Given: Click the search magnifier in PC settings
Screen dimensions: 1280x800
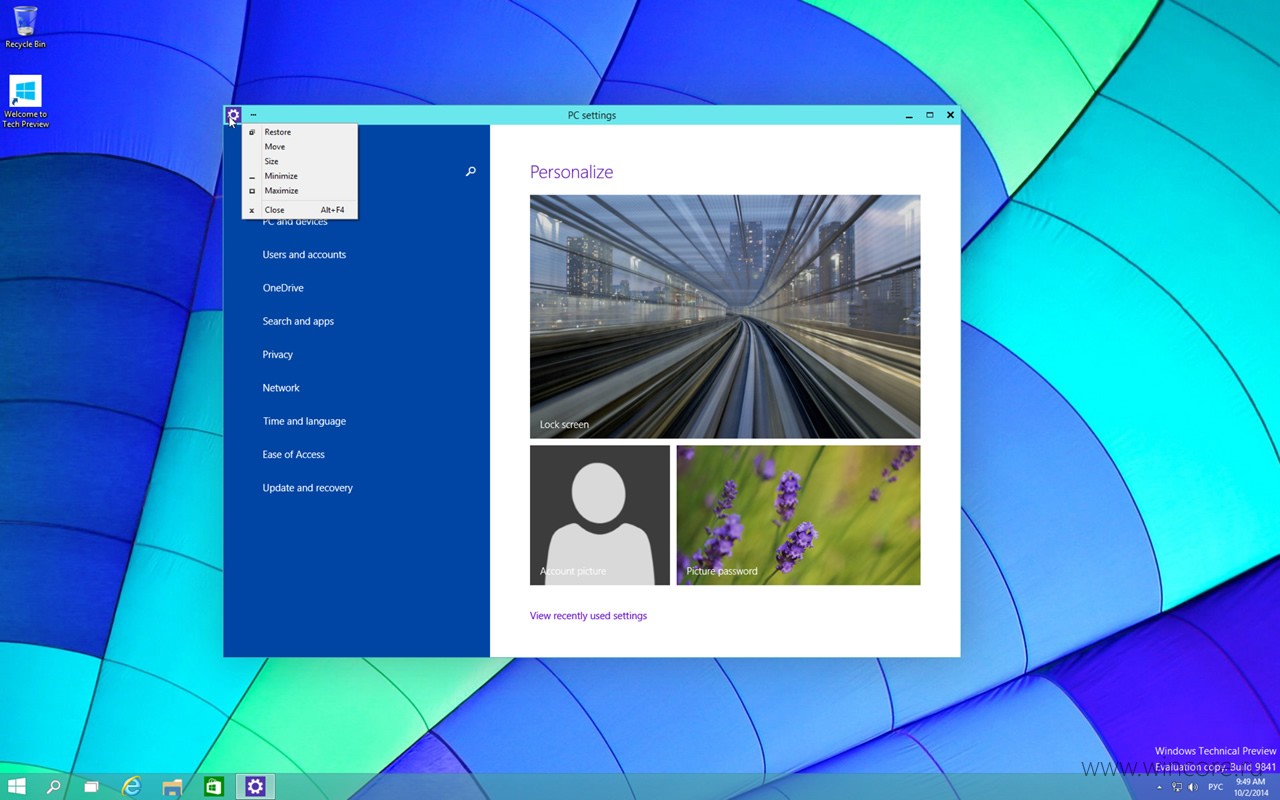Looking at the screenshot, I should [x=471, y=172].
